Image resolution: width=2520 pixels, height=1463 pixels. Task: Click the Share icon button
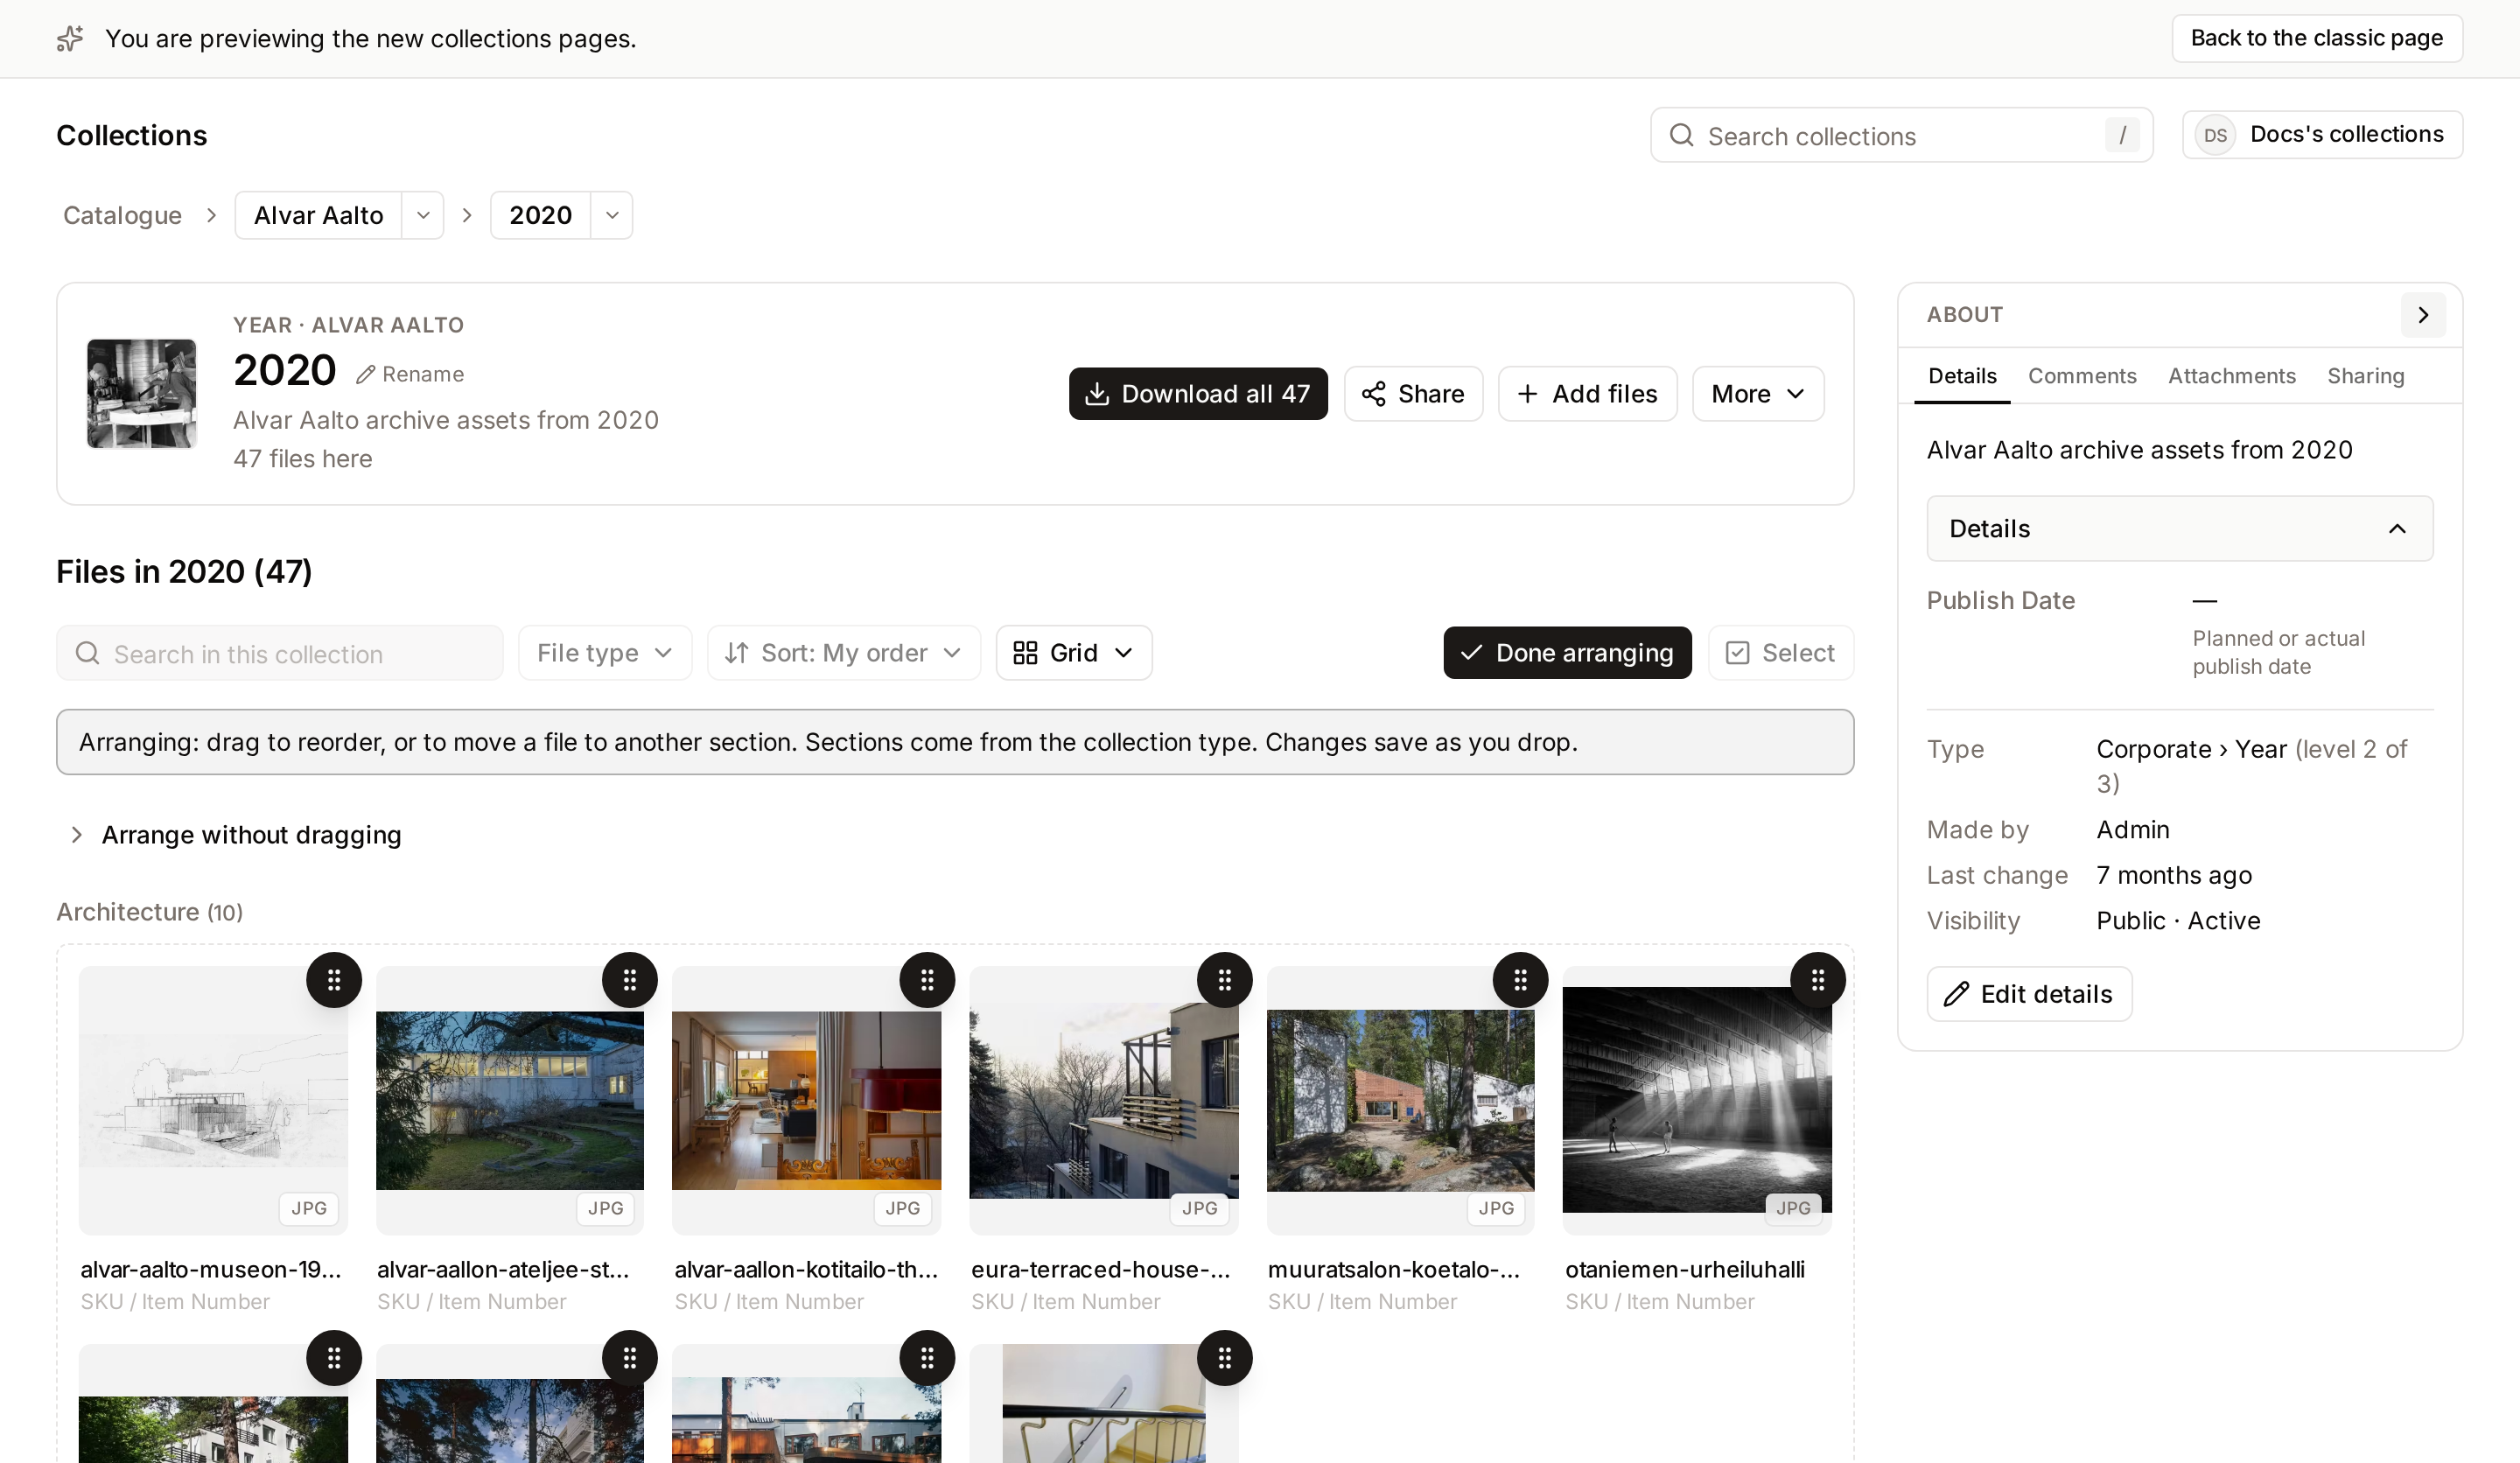pos(1413,394)
